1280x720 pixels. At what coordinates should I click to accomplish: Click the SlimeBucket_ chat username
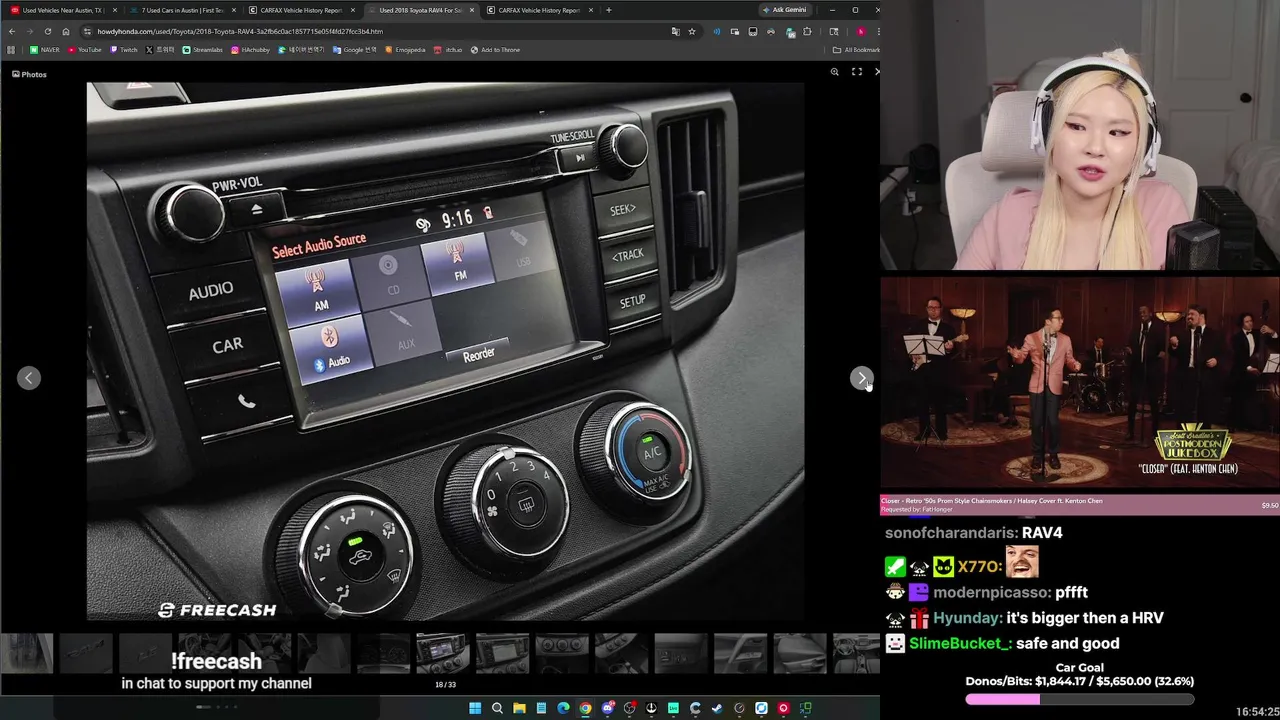pos(960,644)
